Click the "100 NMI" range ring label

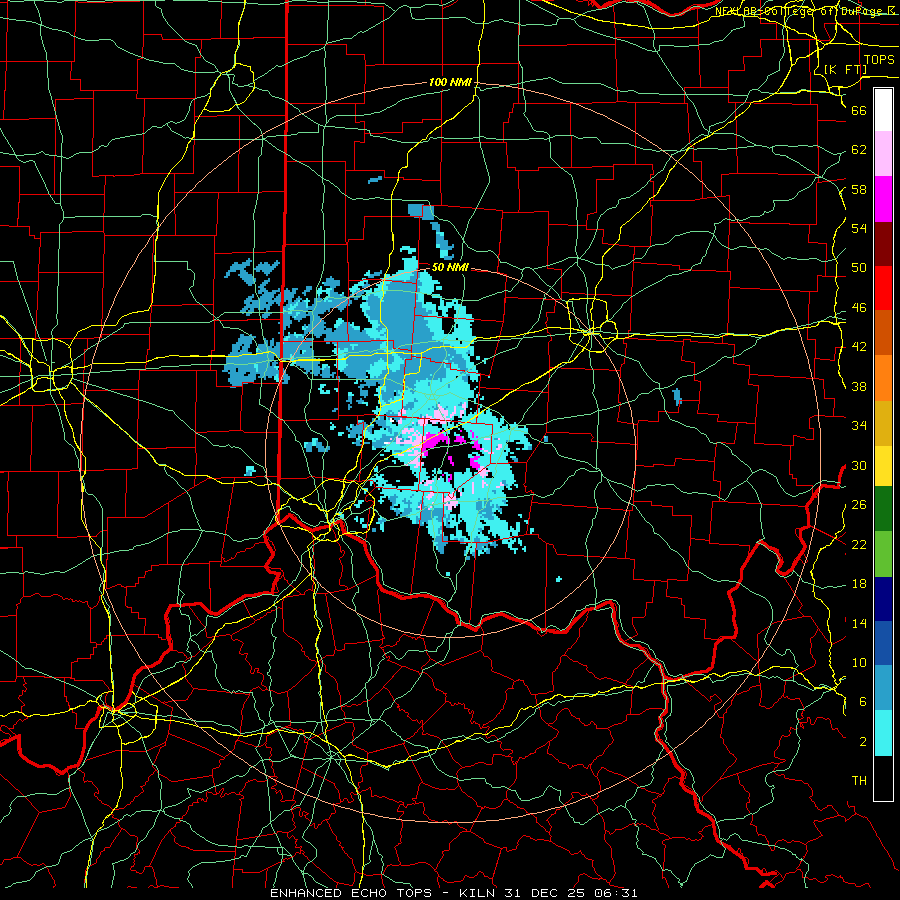(450, 83)
